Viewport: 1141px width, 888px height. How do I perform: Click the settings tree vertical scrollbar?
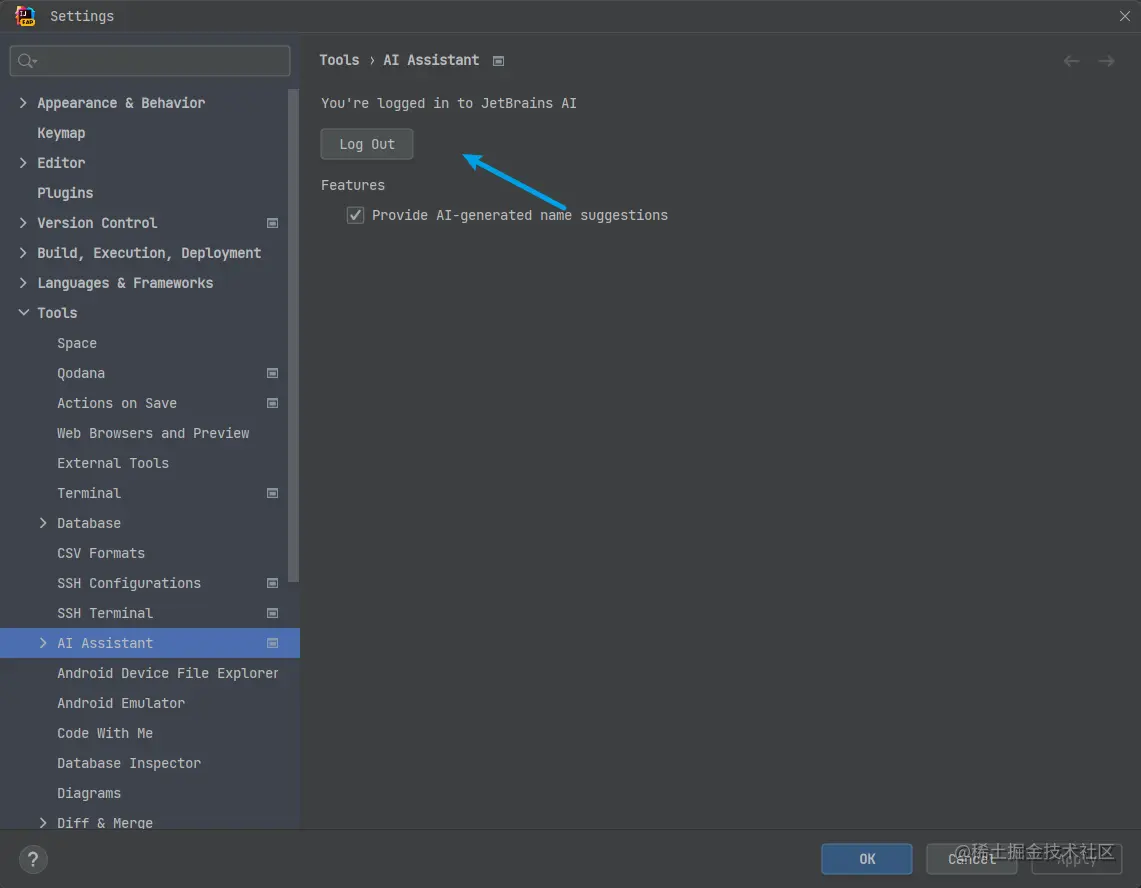(294, 336)
